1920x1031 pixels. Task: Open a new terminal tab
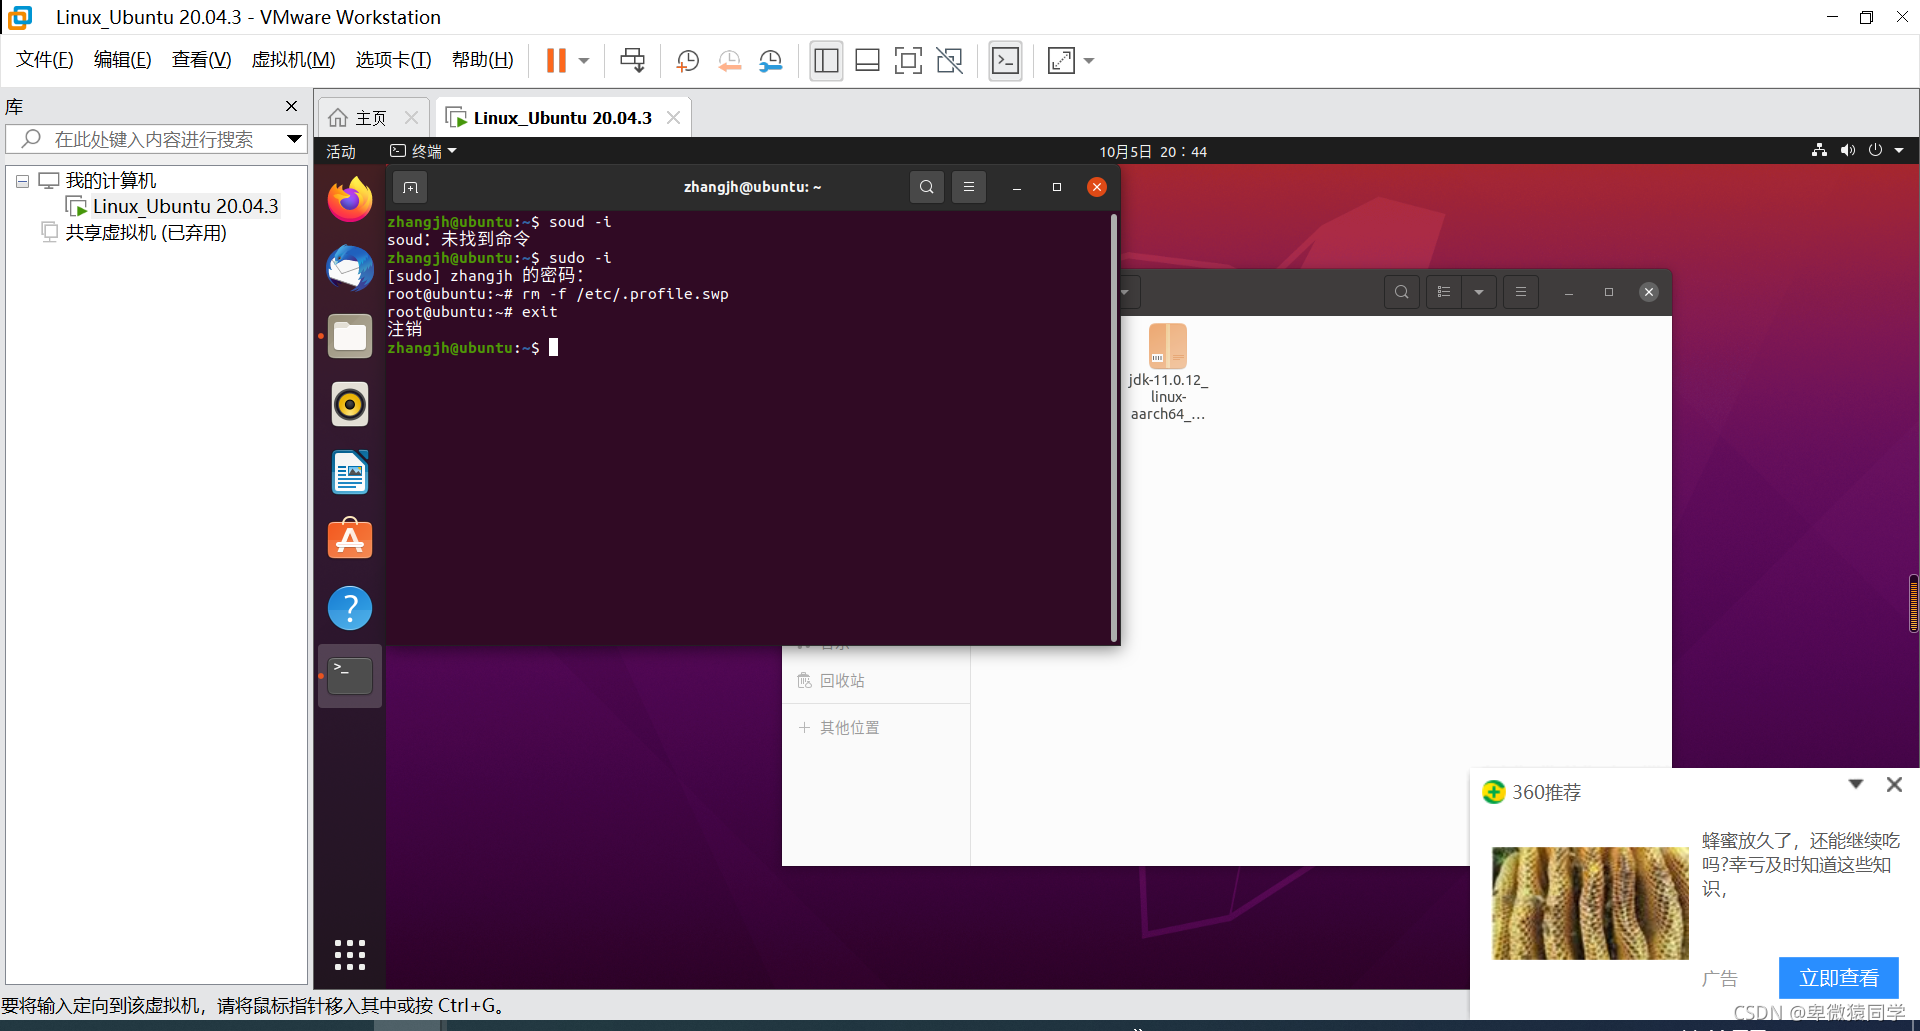pyautogui.click(x=410, y=187)
